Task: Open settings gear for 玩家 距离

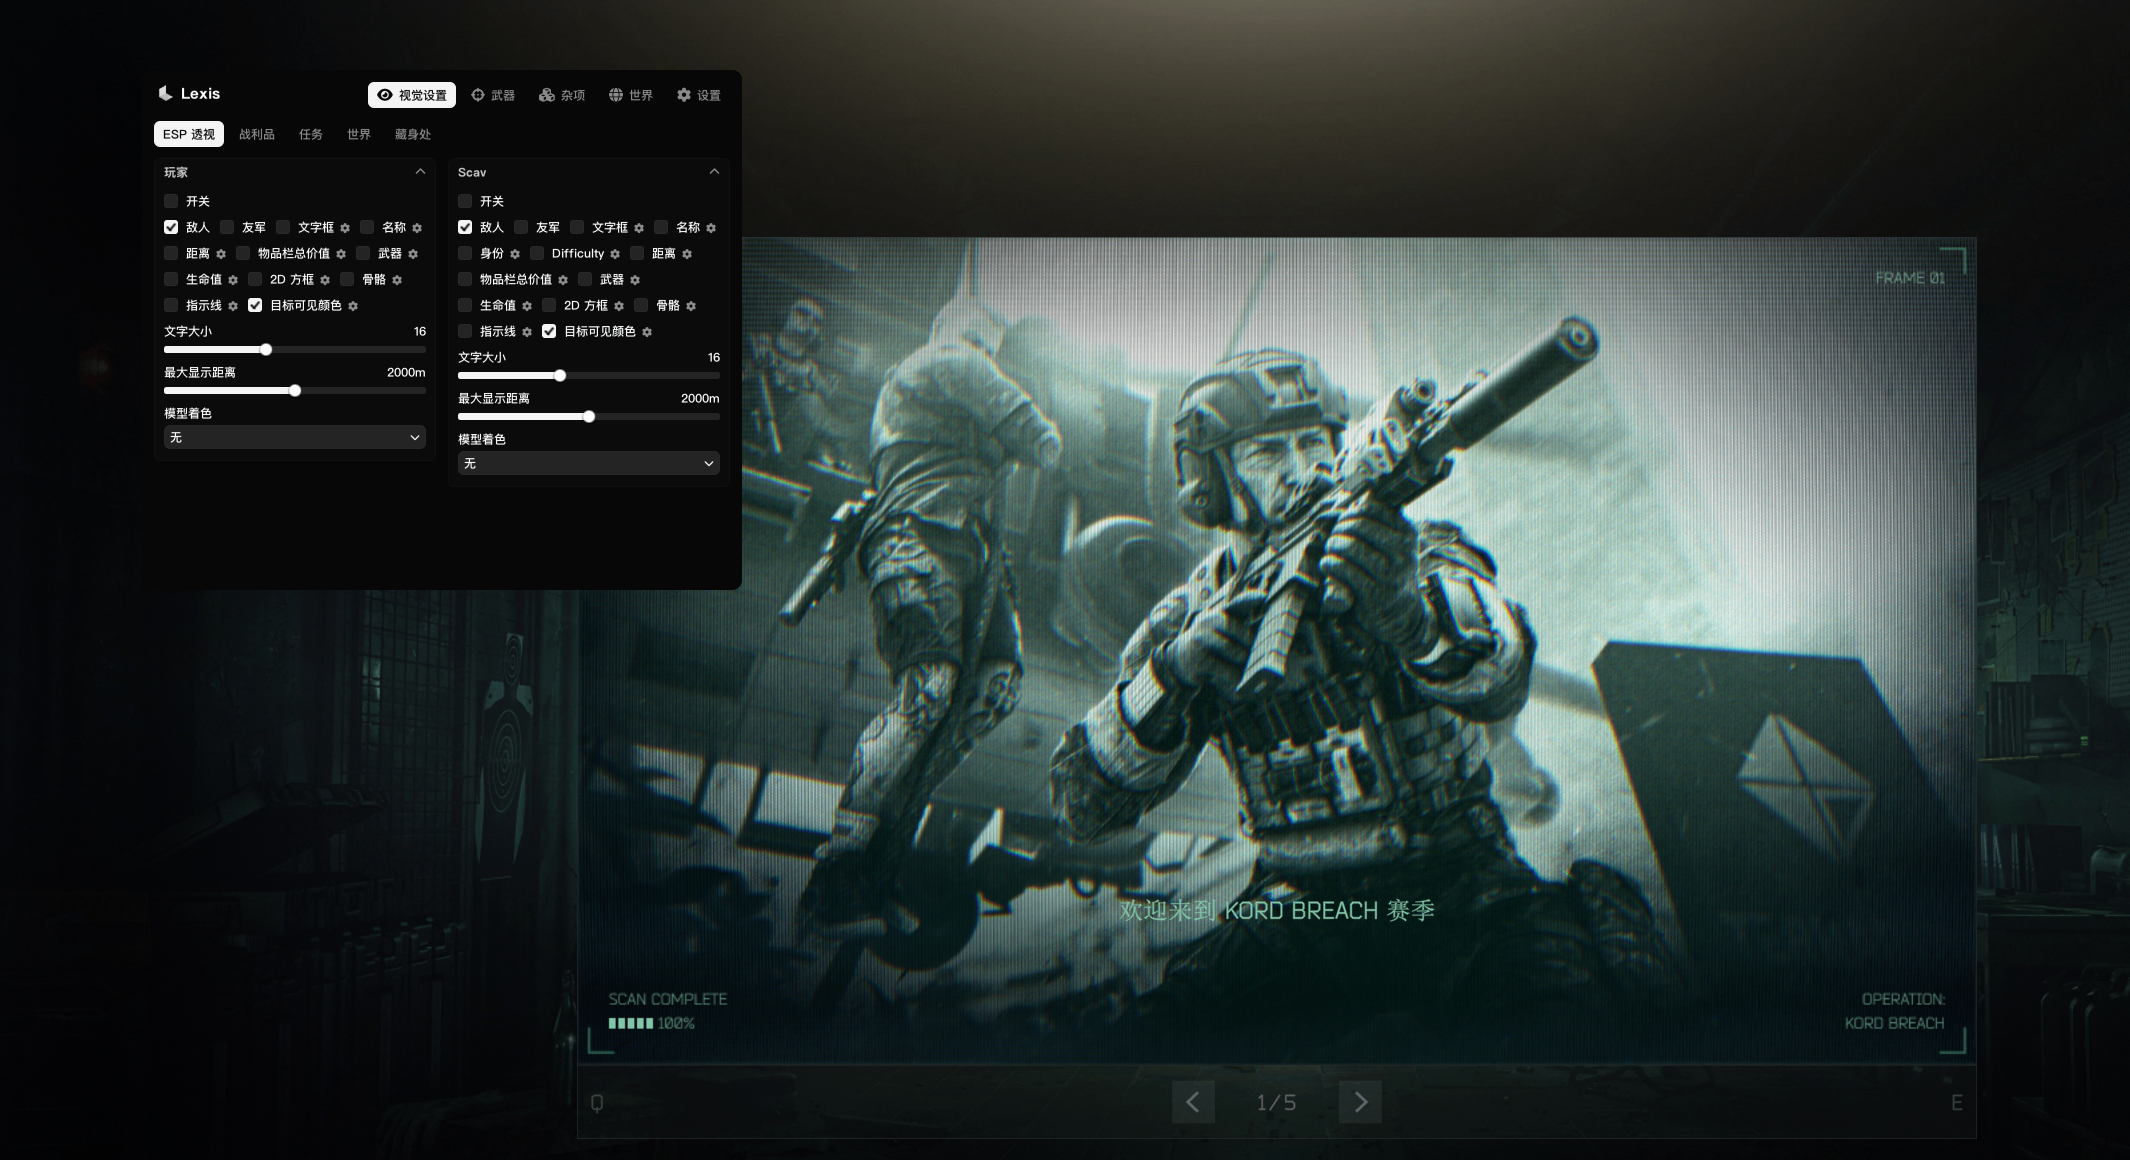Action: point(221,254)
